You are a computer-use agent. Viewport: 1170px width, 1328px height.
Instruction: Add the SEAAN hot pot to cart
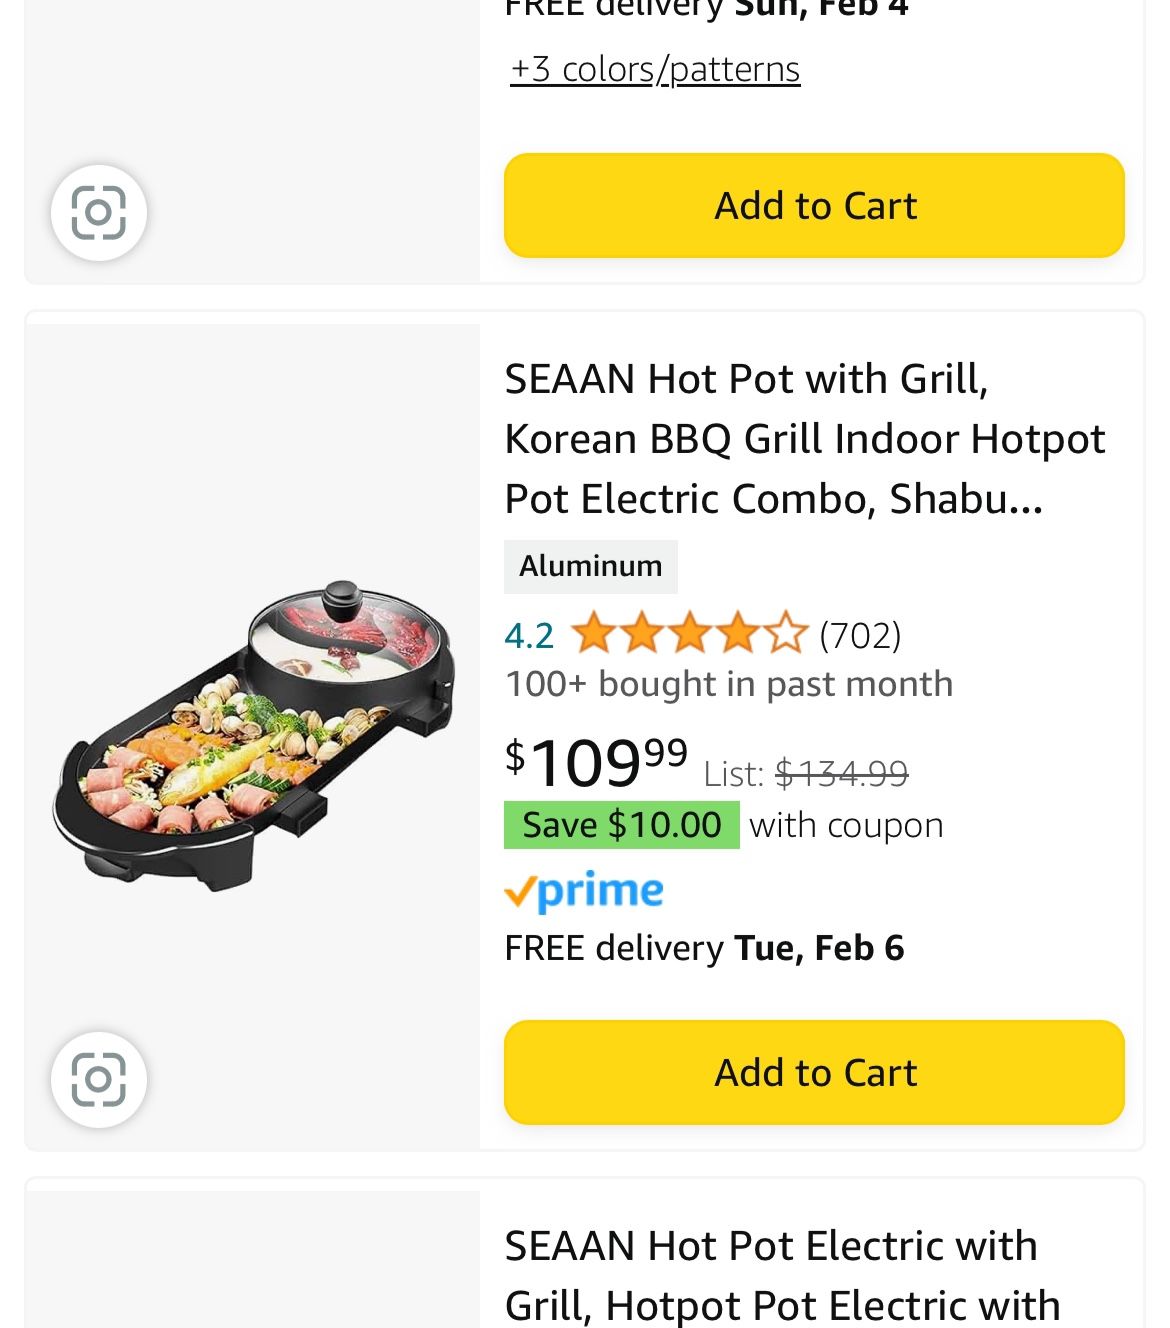tap(814, 1072)
